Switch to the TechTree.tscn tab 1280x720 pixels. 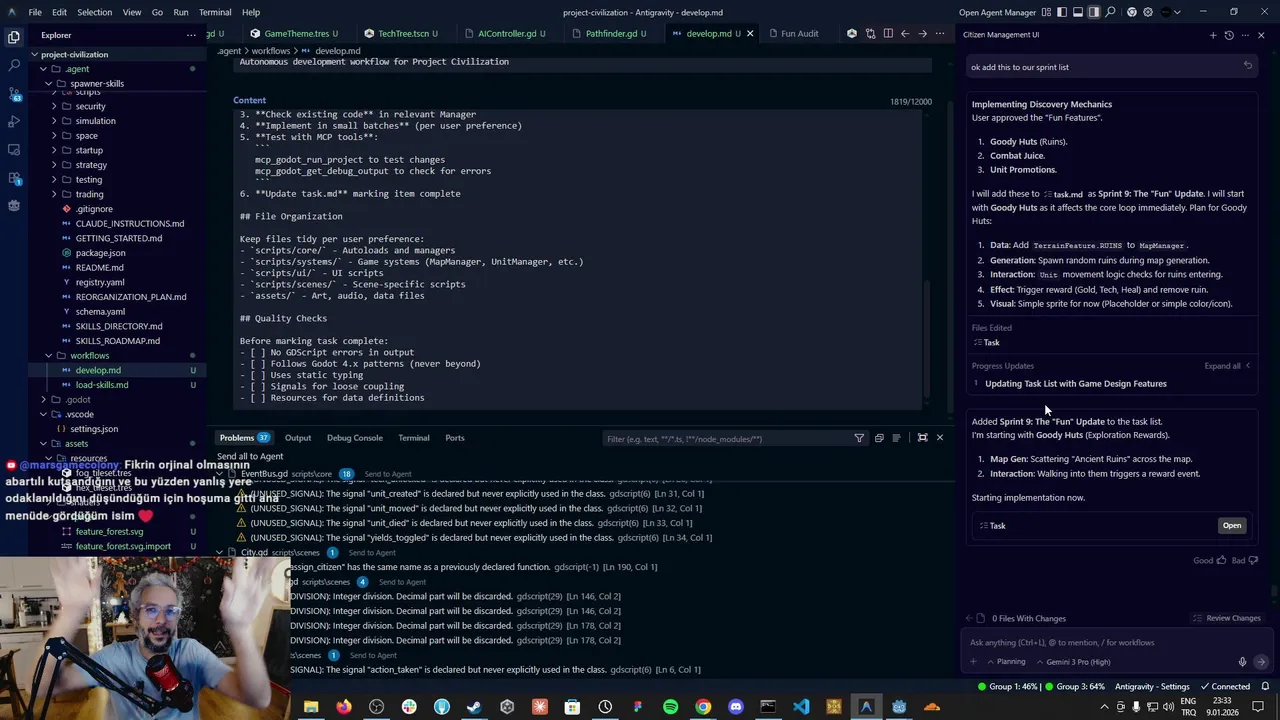point(408,33)
